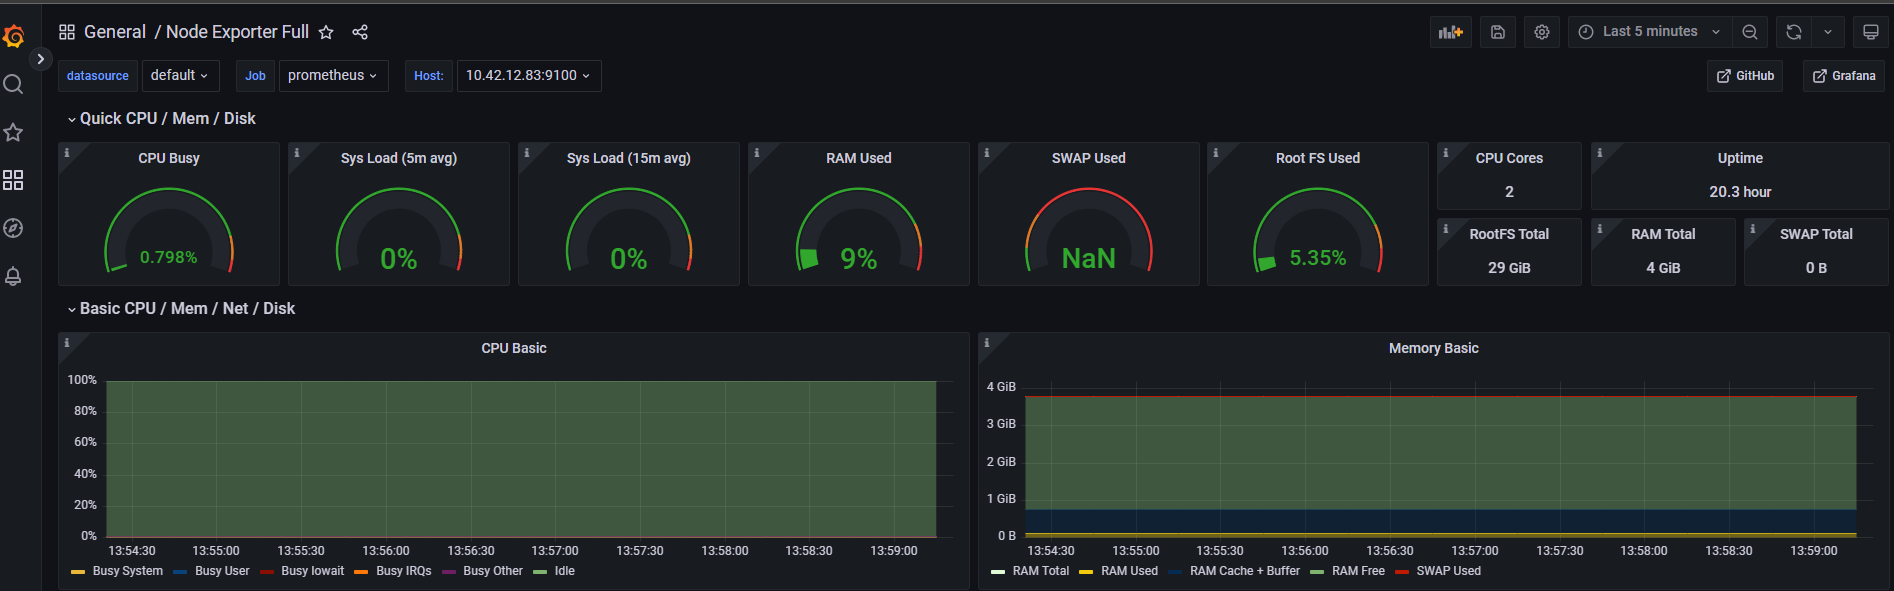Show info for Sys Load 15m panel
Screen dimensions: 1894x591
[527, 153]
